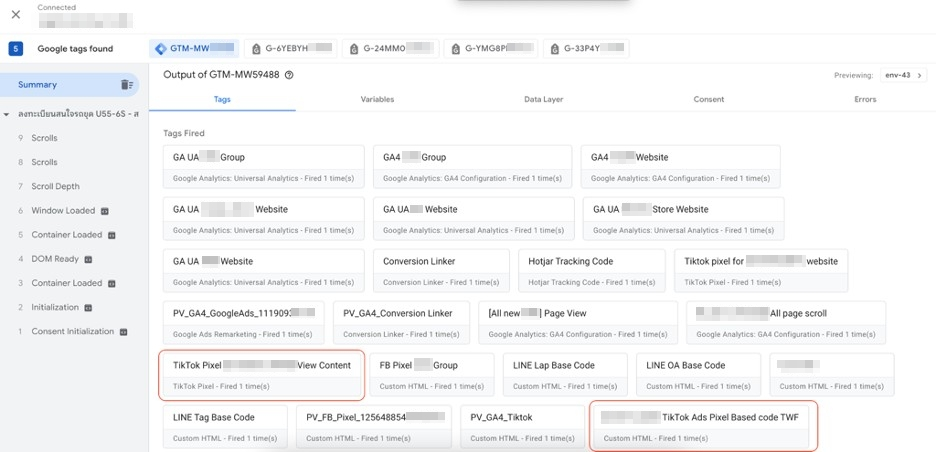Click the Consent Initialization badge icon
Image resolution: width=936 pixels, height=452 pixels.
tap(124, 331)
